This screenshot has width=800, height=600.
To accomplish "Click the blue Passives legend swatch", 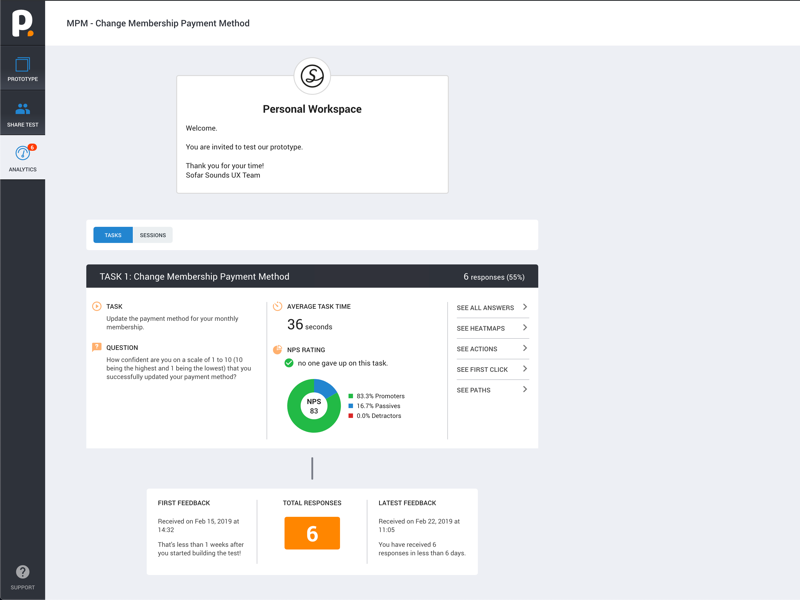I will tap(351, 406).
